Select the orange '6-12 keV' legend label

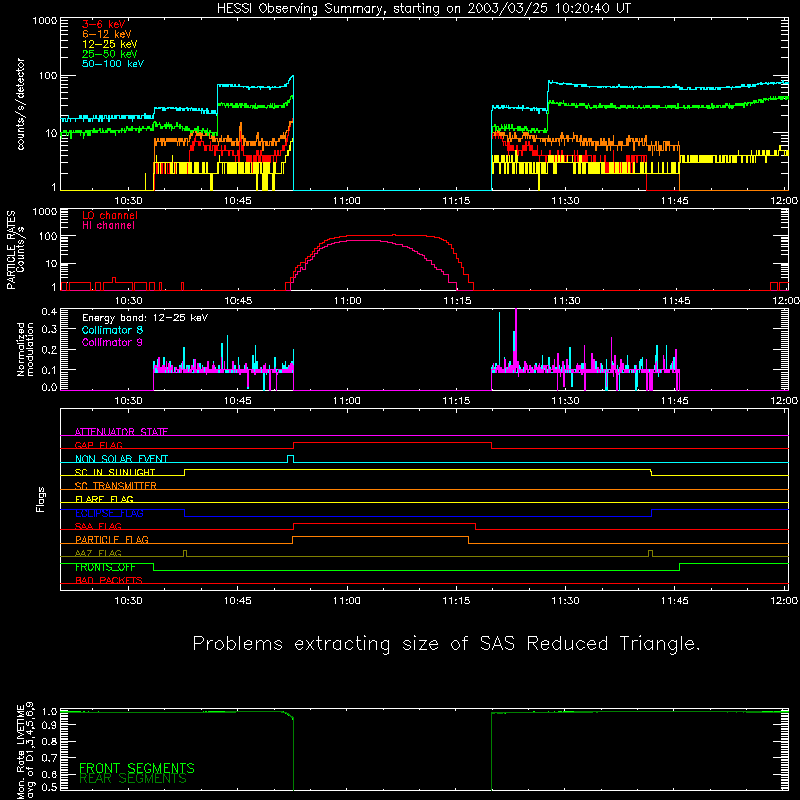(107, 34)
